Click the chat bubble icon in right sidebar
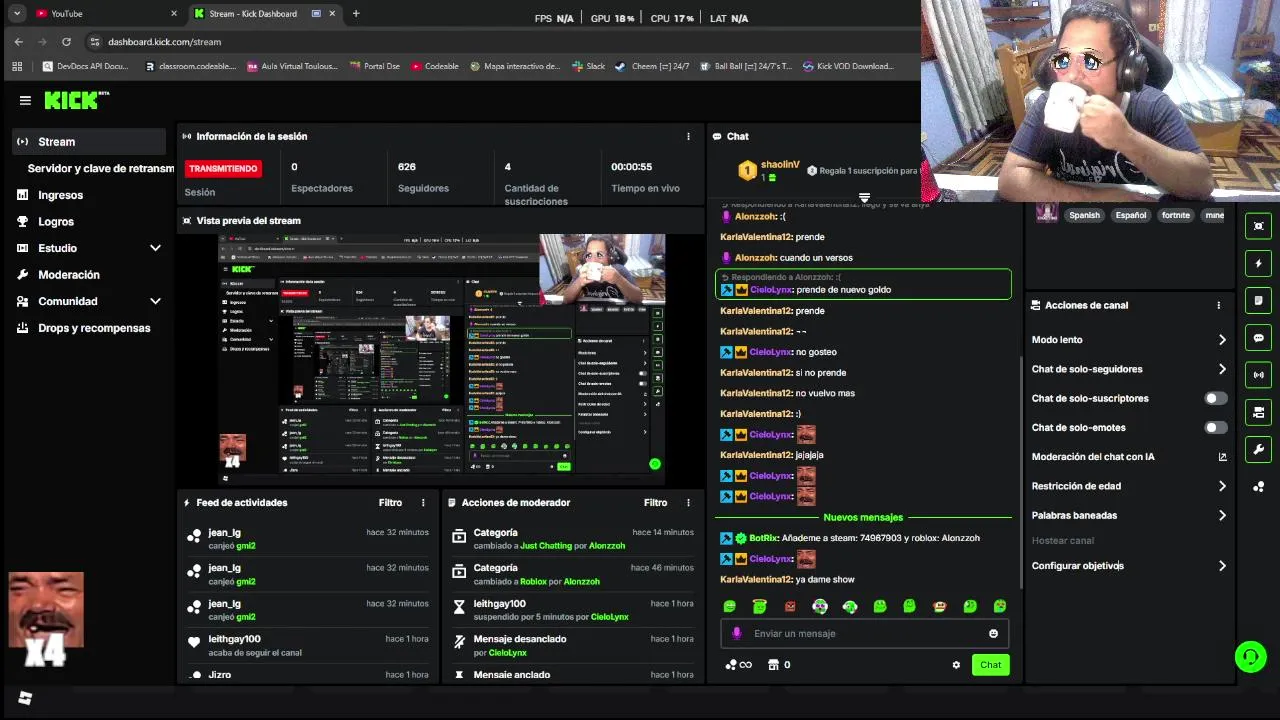Screen dimensions: 1280x720 [1259, 338]
